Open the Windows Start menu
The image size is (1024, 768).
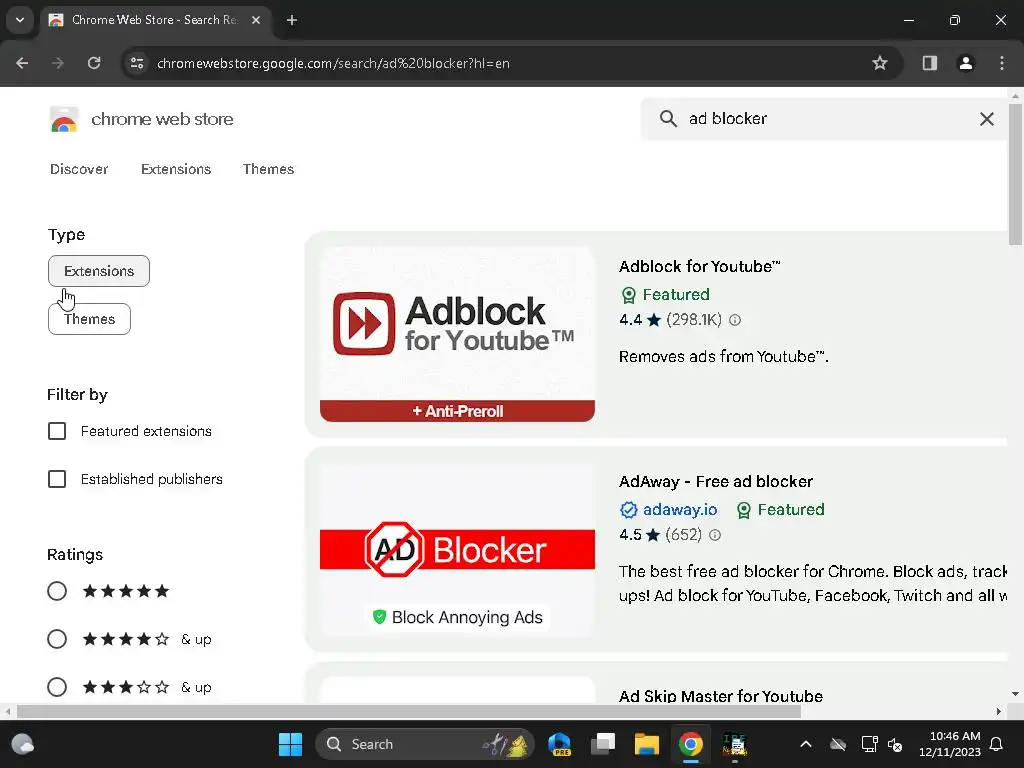click(290, 744)
